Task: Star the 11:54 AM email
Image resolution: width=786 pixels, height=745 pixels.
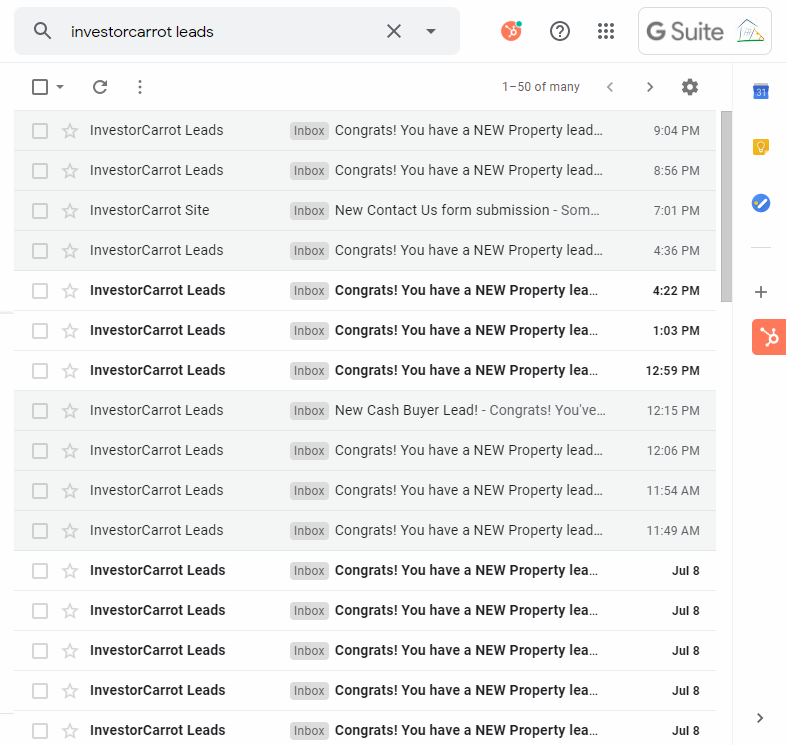Action: 70,491
